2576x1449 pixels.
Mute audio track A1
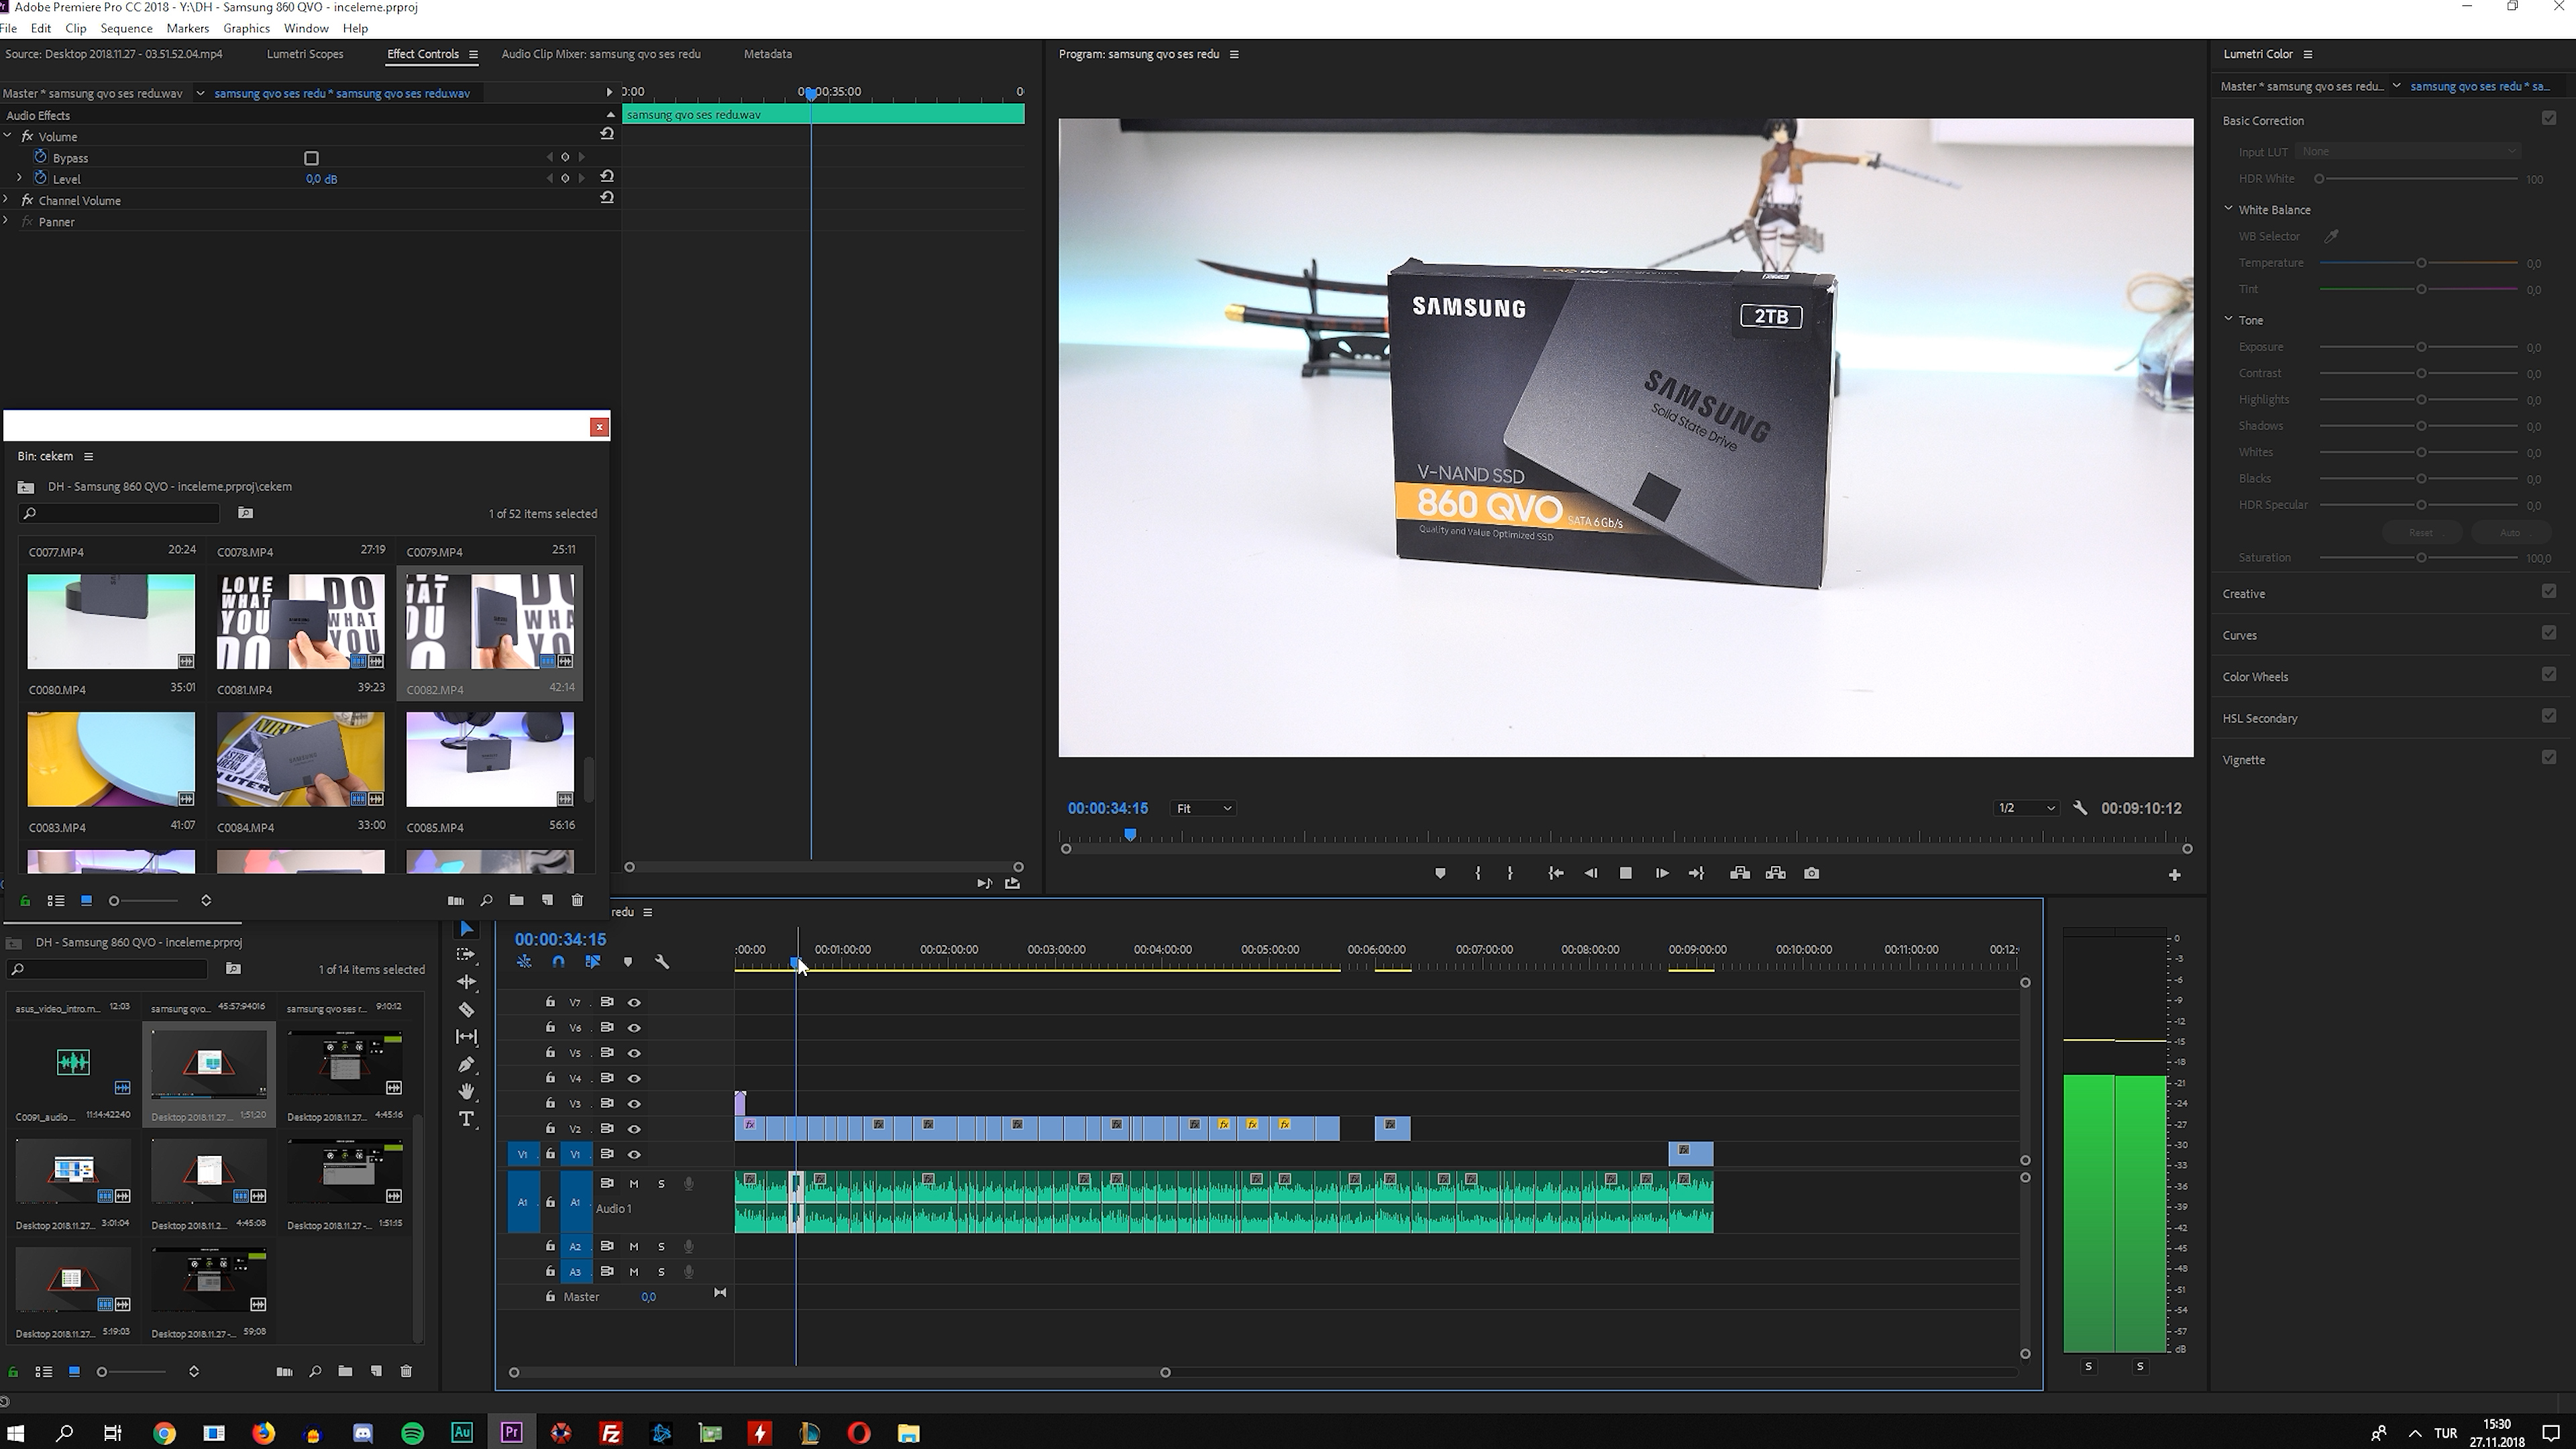[633, 1183]
